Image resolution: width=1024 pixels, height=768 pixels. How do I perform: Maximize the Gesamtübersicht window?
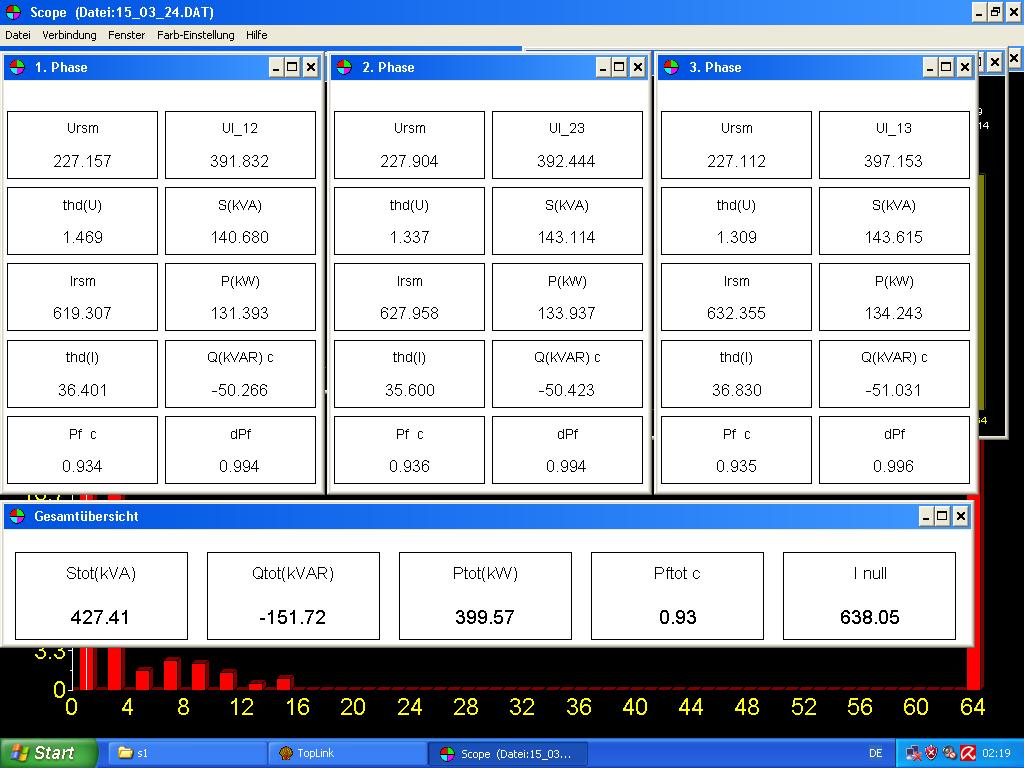(x=942, y=517)
